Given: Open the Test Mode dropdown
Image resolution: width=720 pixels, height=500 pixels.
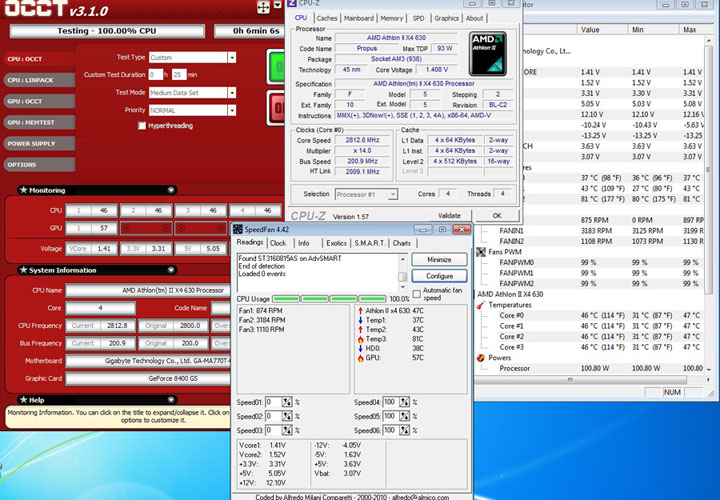Looking at the screenshot, I should point(232,92).
